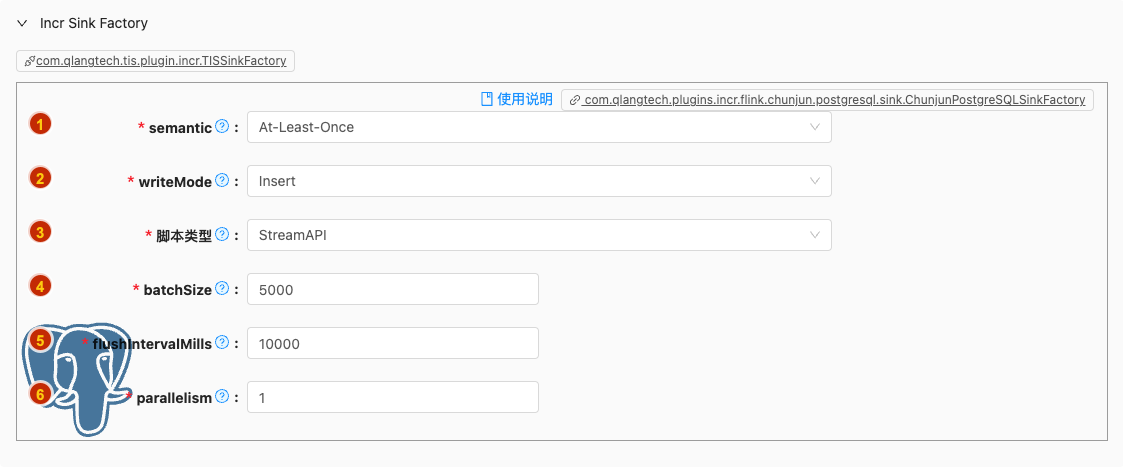Image resolution: width=1123 pixels, height=467 pixels.
Task: Collapse the Incr Sink Factory section
Action: coord(22,22)
